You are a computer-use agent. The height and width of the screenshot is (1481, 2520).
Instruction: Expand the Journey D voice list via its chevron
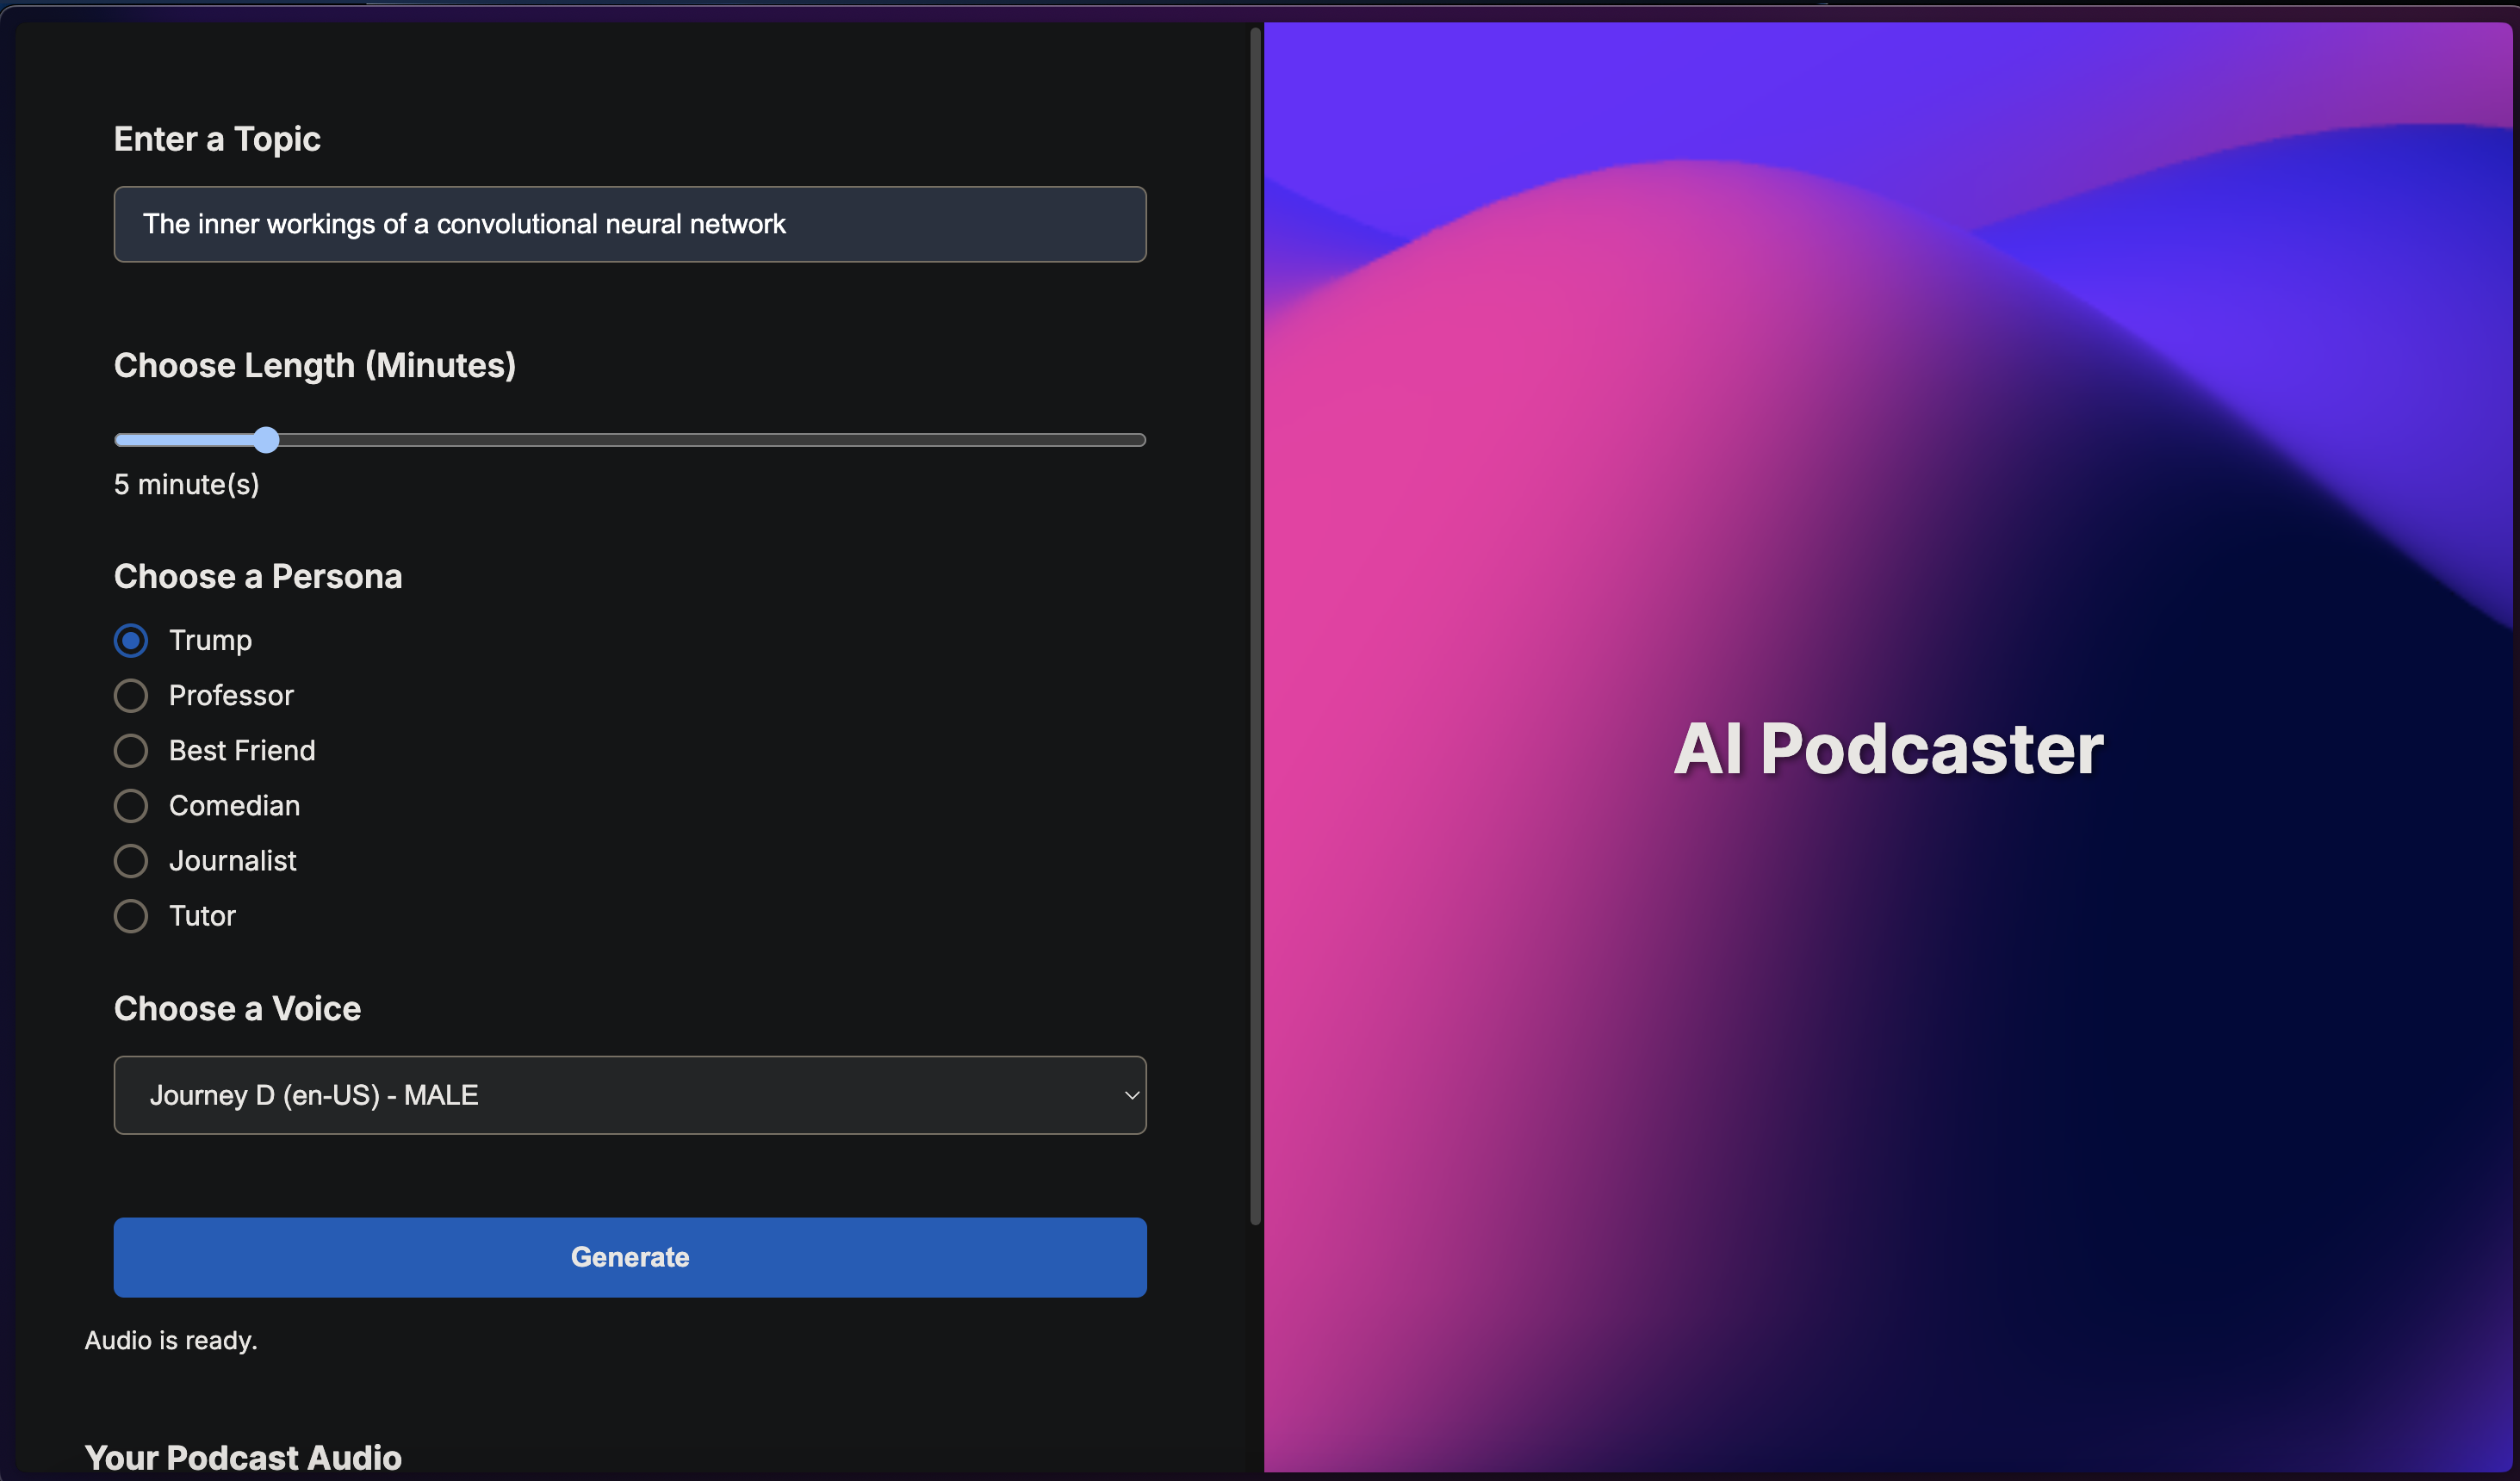[x=1131, y=1095]
